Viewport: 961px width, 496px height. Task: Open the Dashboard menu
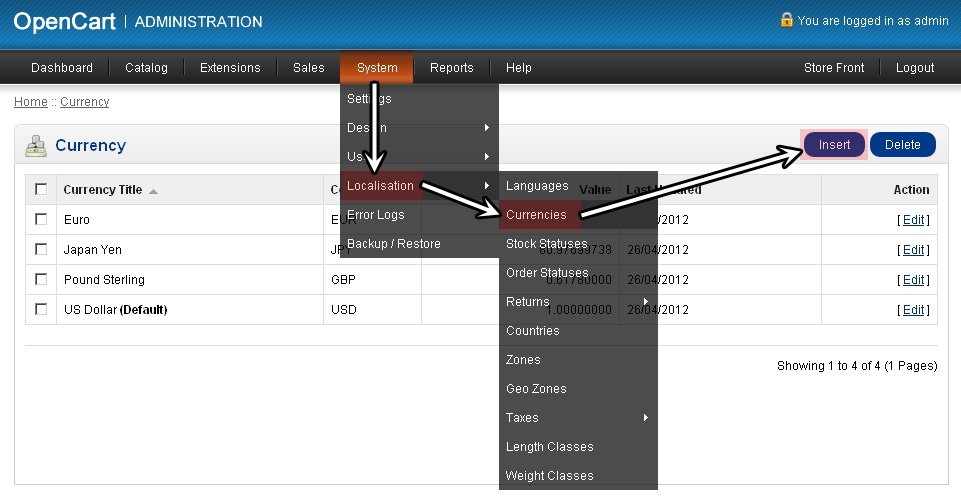tap(62, 67)
